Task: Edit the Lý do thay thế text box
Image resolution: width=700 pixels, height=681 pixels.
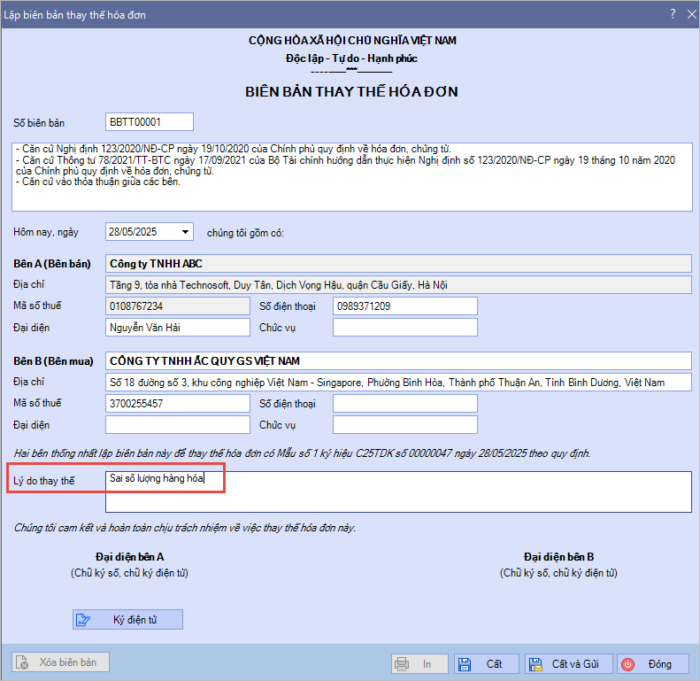Action: pos(397,491)
